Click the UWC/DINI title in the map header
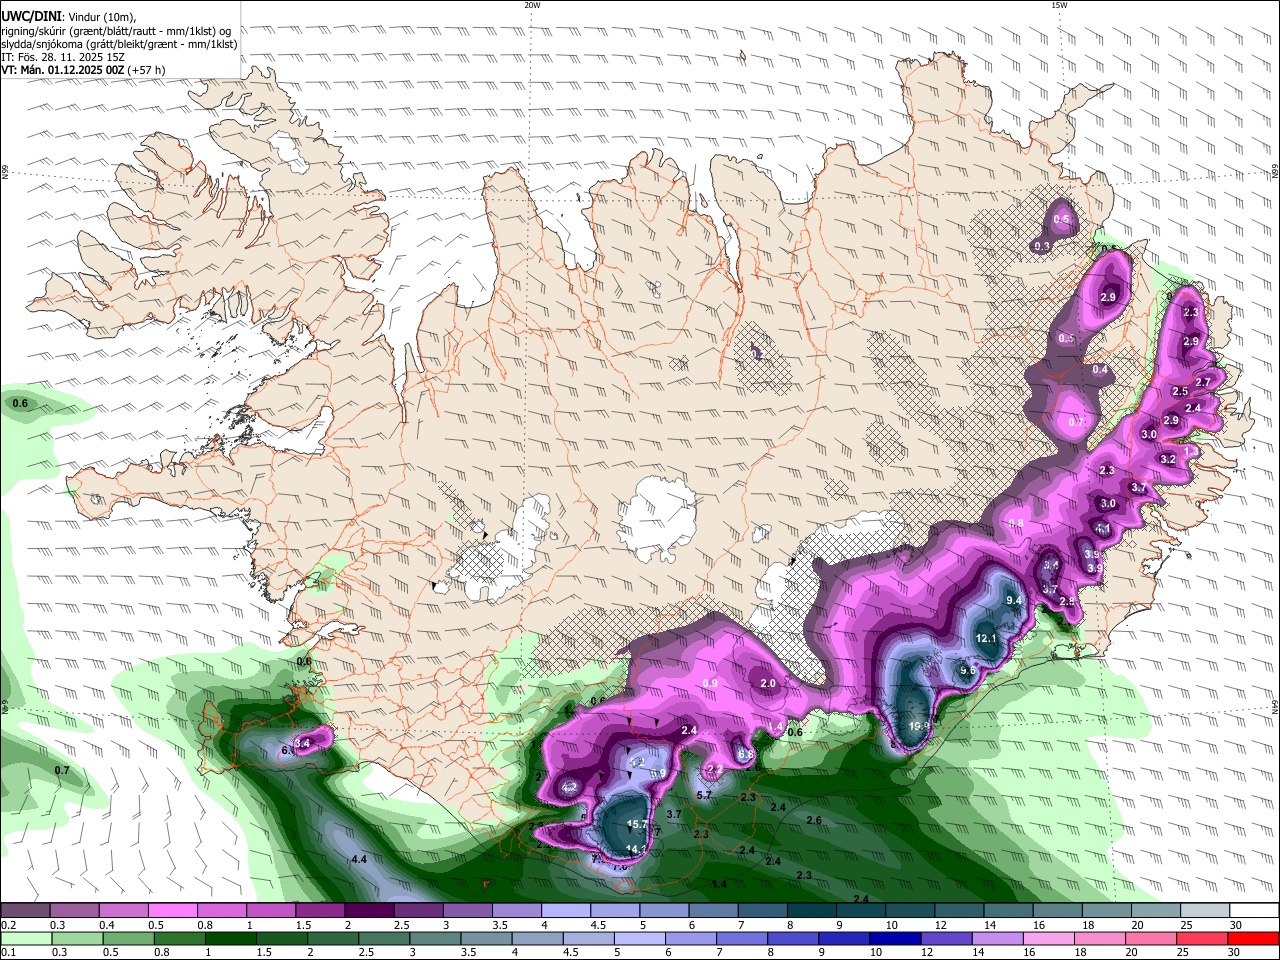Image resolution: width=1280 pixels, height=960 pixels. (31, 16)
